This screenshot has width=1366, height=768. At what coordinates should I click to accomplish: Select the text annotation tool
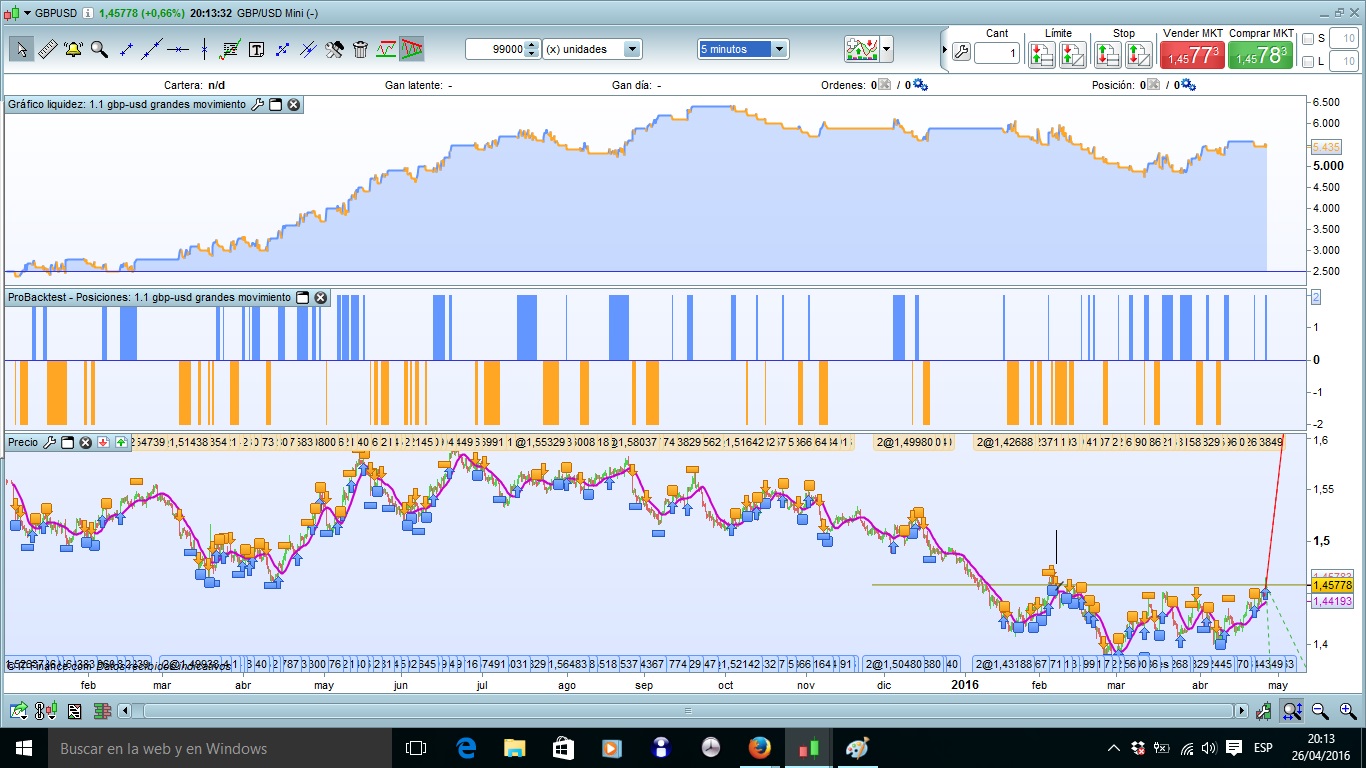(256, 49)
